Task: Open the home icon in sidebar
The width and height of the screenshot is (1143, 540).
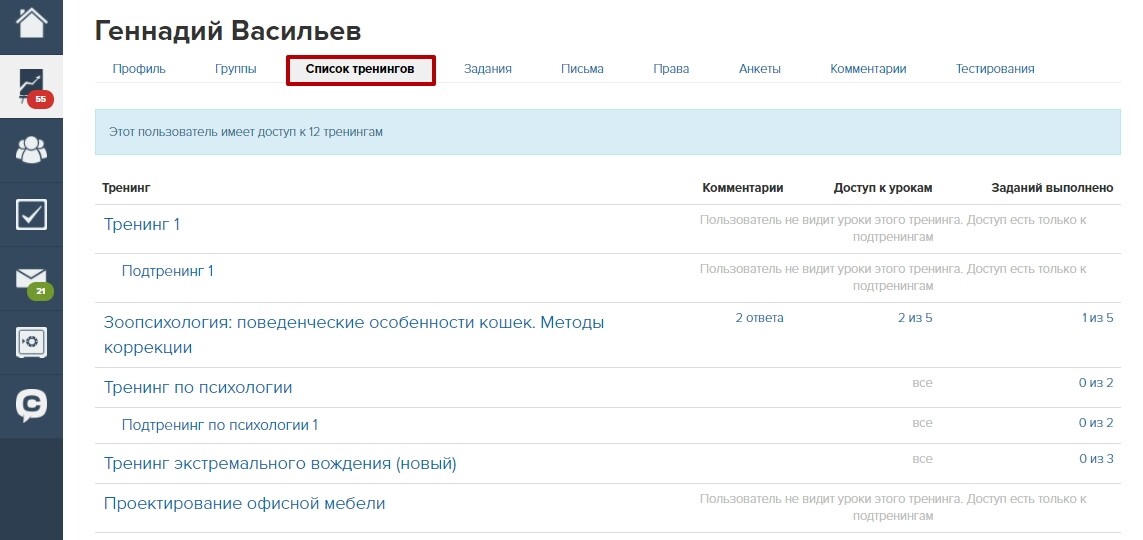Action: (x=31, y=23)
